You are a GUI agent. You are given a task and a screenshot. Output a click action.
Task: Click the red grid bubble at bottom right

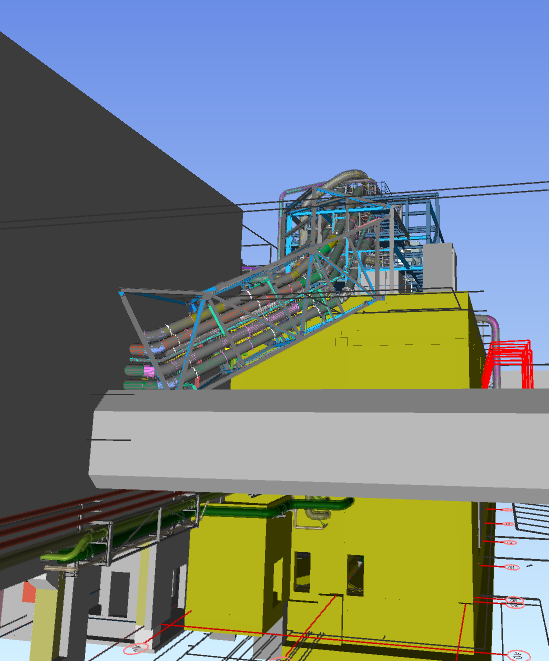(518, 656)
